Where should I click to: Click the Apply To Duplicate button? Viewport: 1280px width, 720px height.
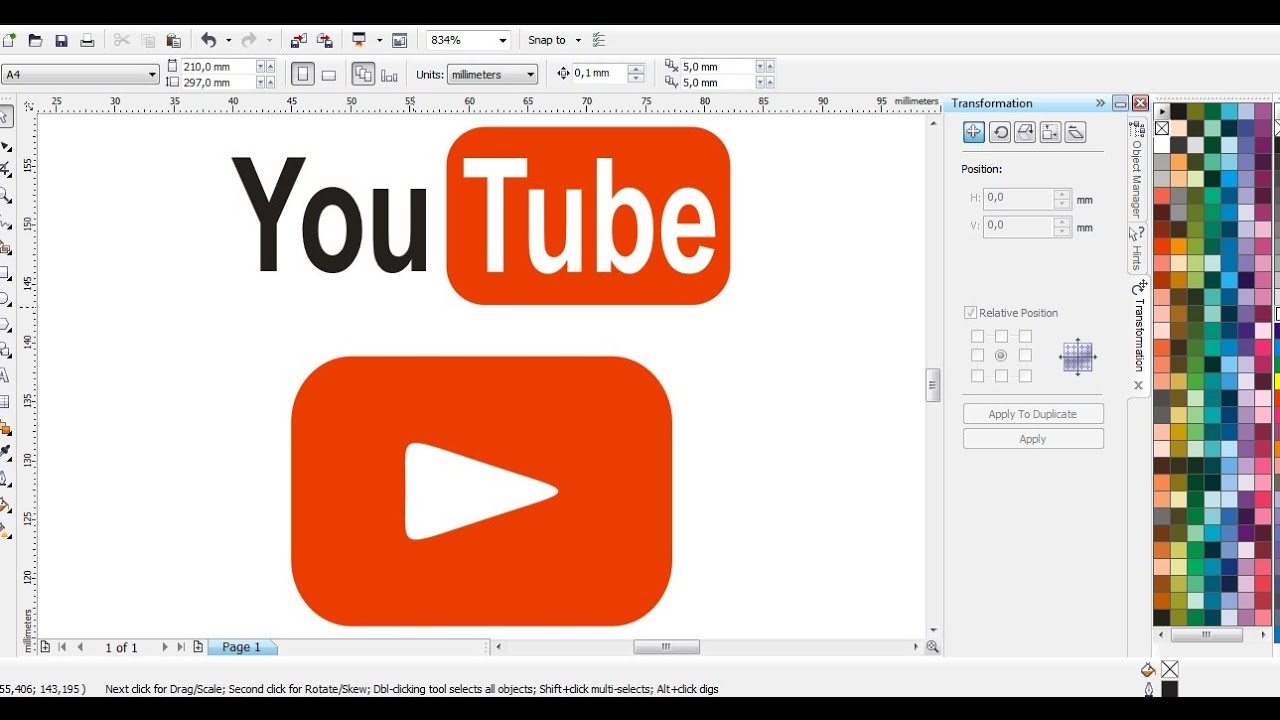(x=1033, y=414)
